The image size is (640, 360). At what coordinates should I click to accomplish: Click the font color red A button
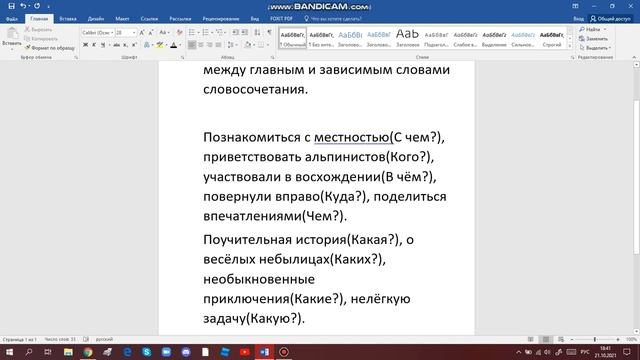coord(174,45)
